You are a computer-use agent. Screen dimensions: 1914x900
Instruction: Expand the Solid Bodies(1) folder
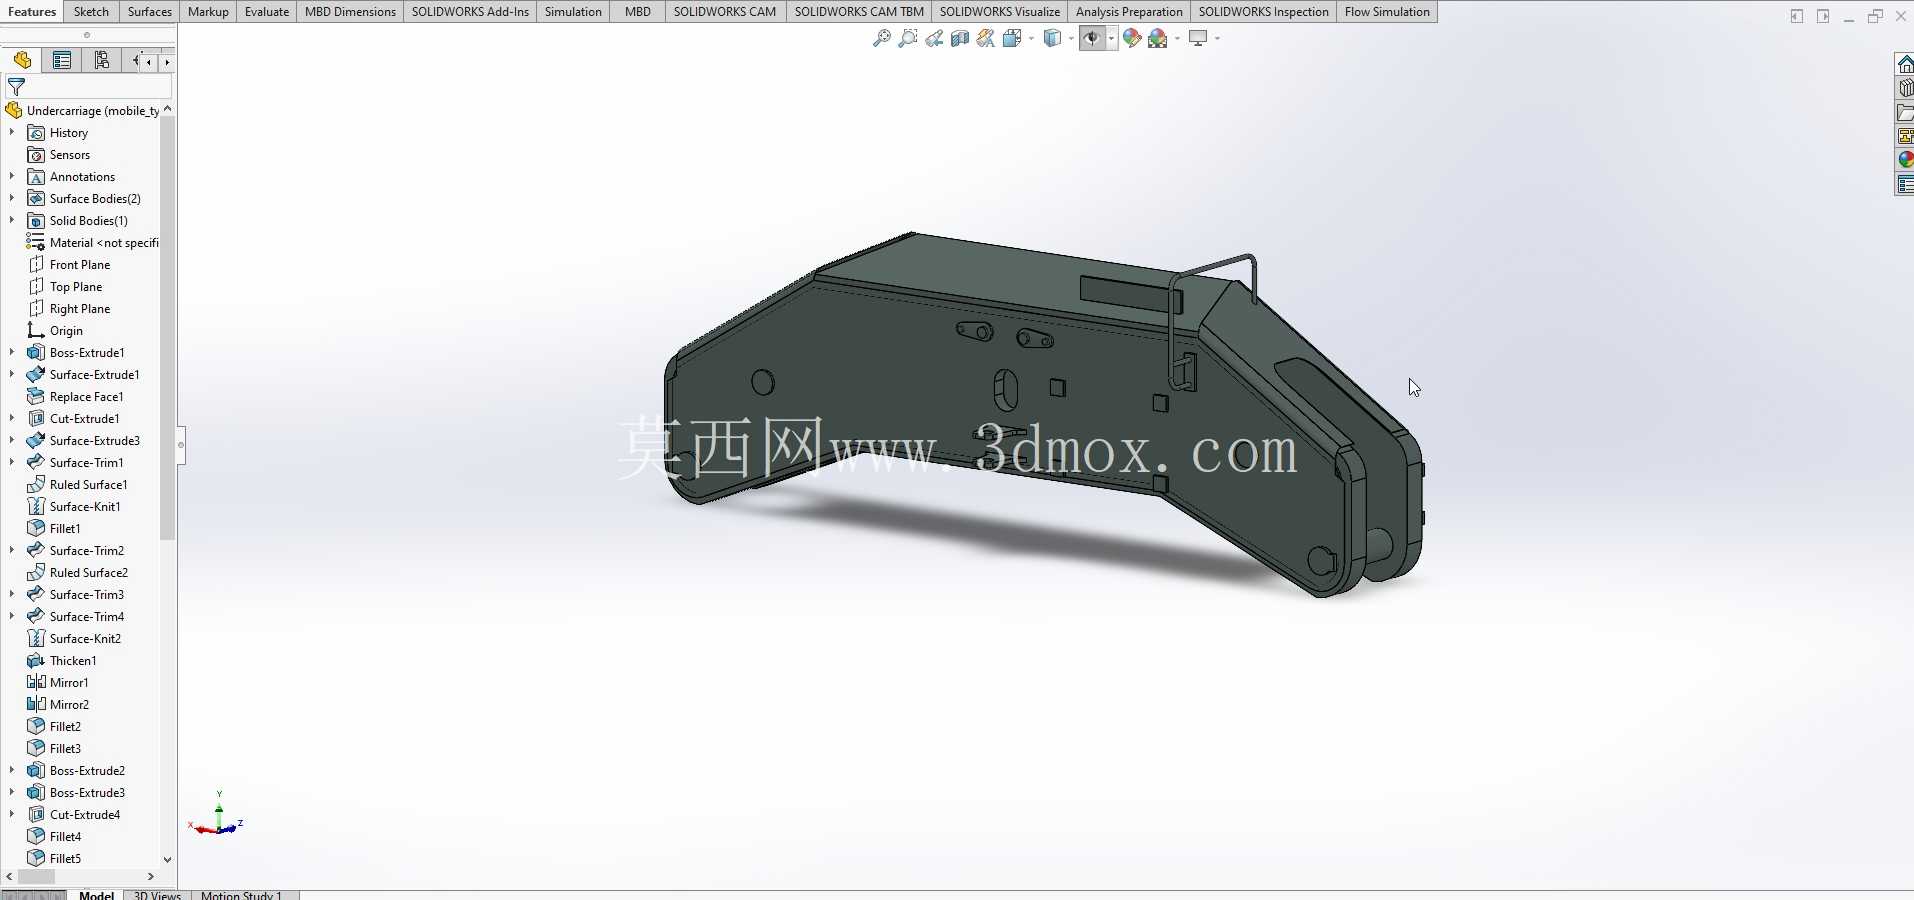[12, 221]
